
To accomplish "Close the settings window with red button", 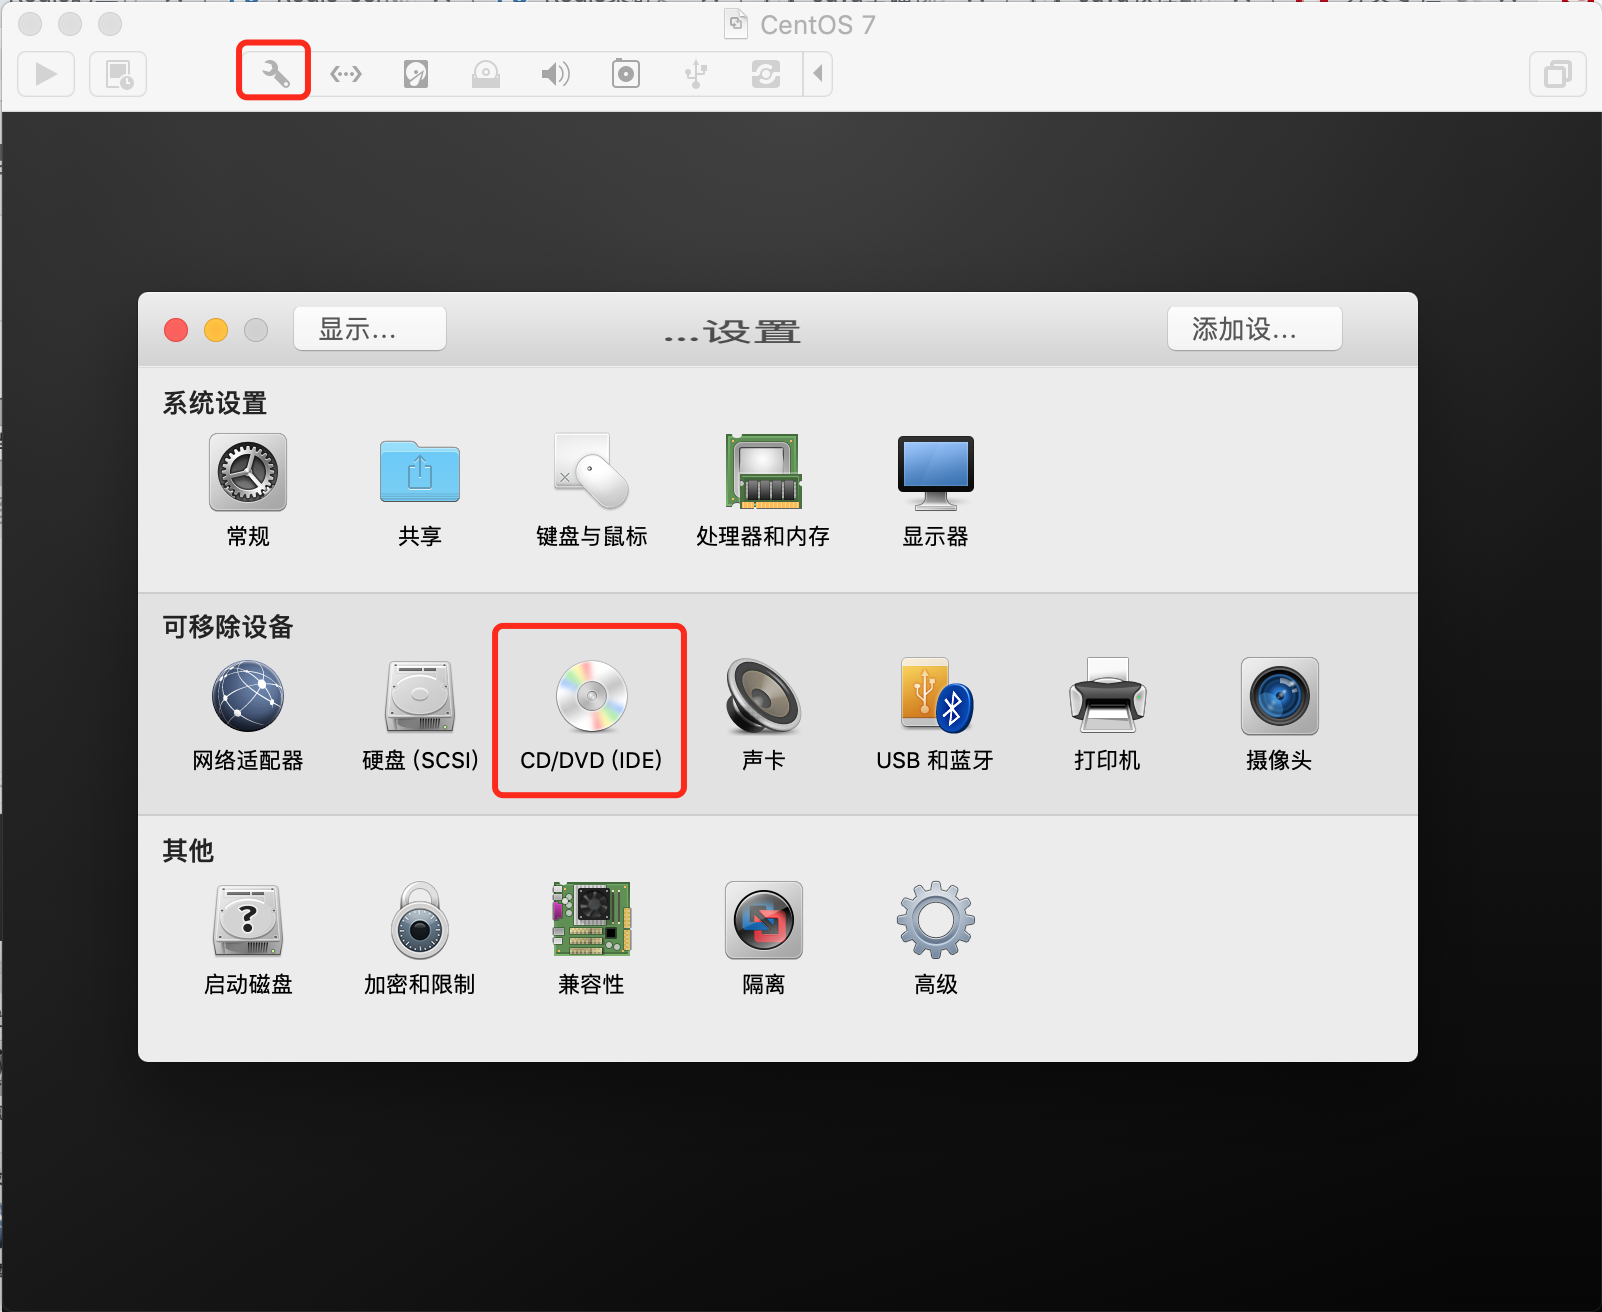I will [176, 330].
